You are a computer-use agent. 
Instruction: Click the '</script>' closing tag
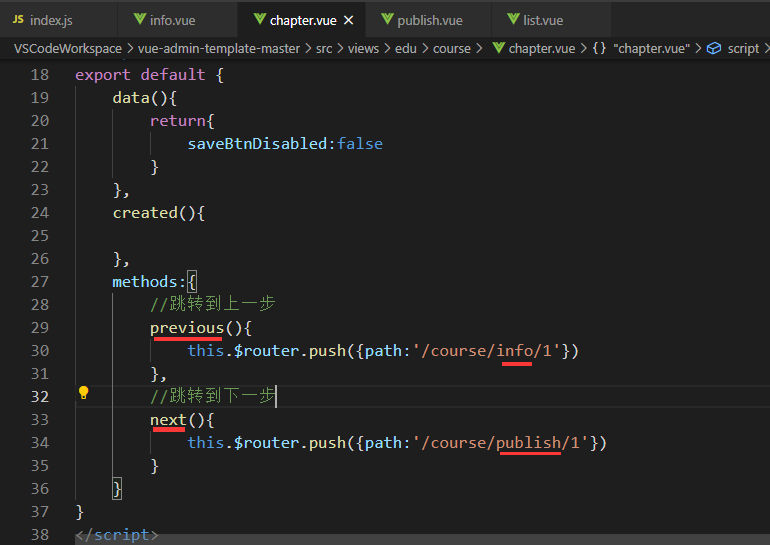tap(117, 535)
